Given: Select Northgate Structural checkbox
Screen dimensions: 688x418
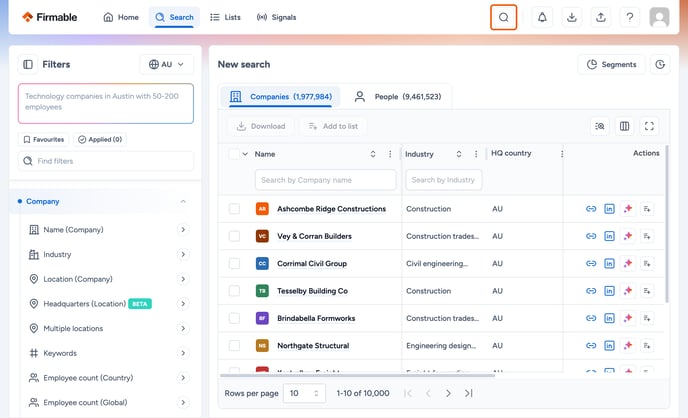Looking at the screenshot, I should (x=234, y=346).
